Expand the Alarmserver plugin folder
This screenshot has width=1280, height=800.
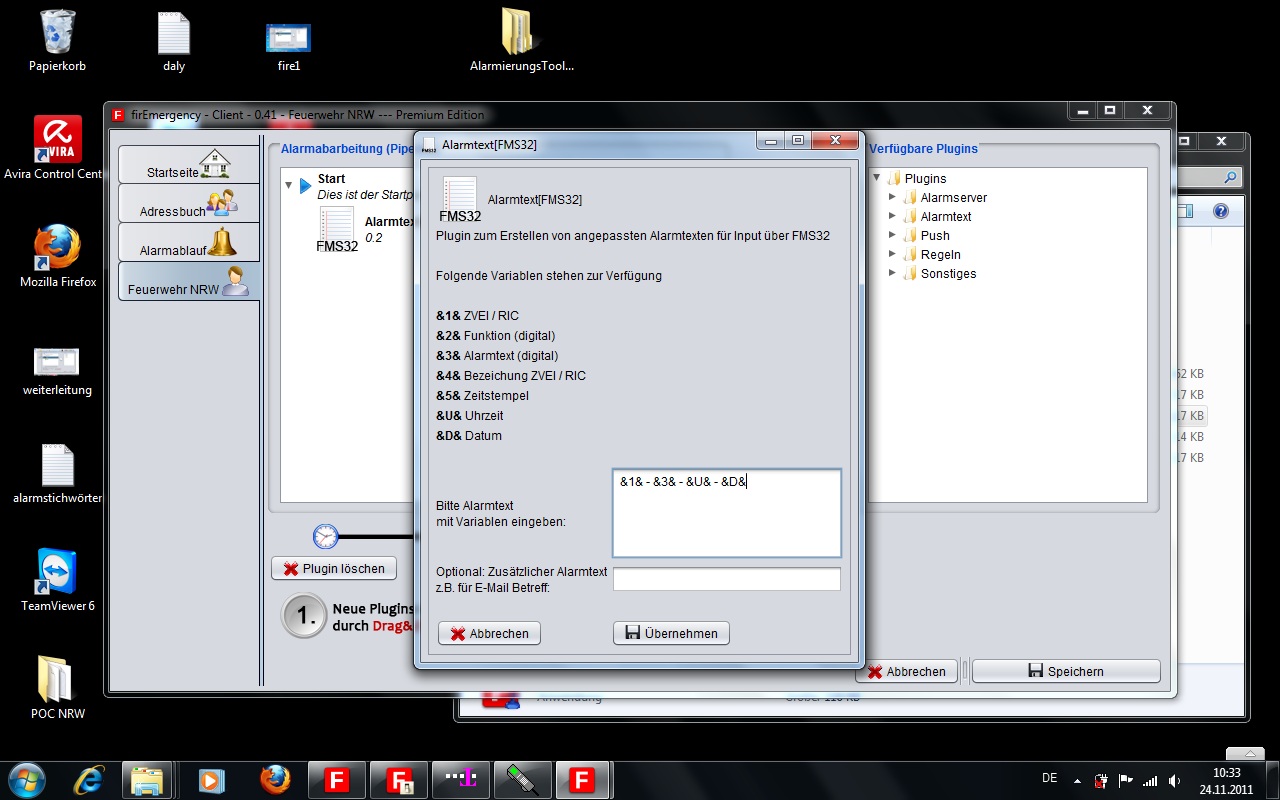pyautogui.click(x=893, y=198)
